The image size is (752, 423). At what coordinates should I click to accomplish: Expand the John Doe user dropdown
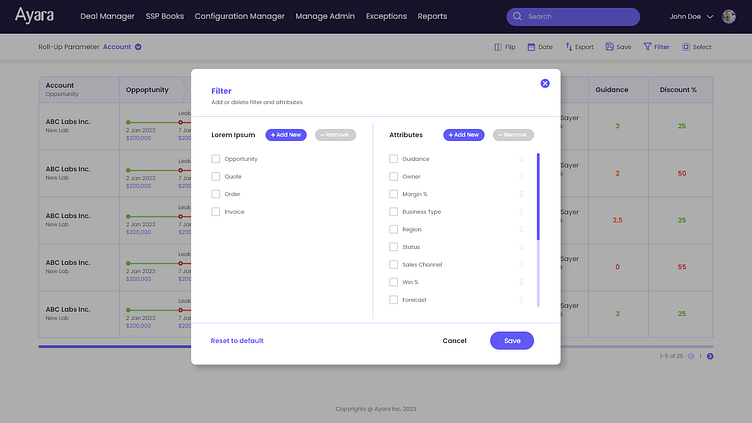(710, 17)
